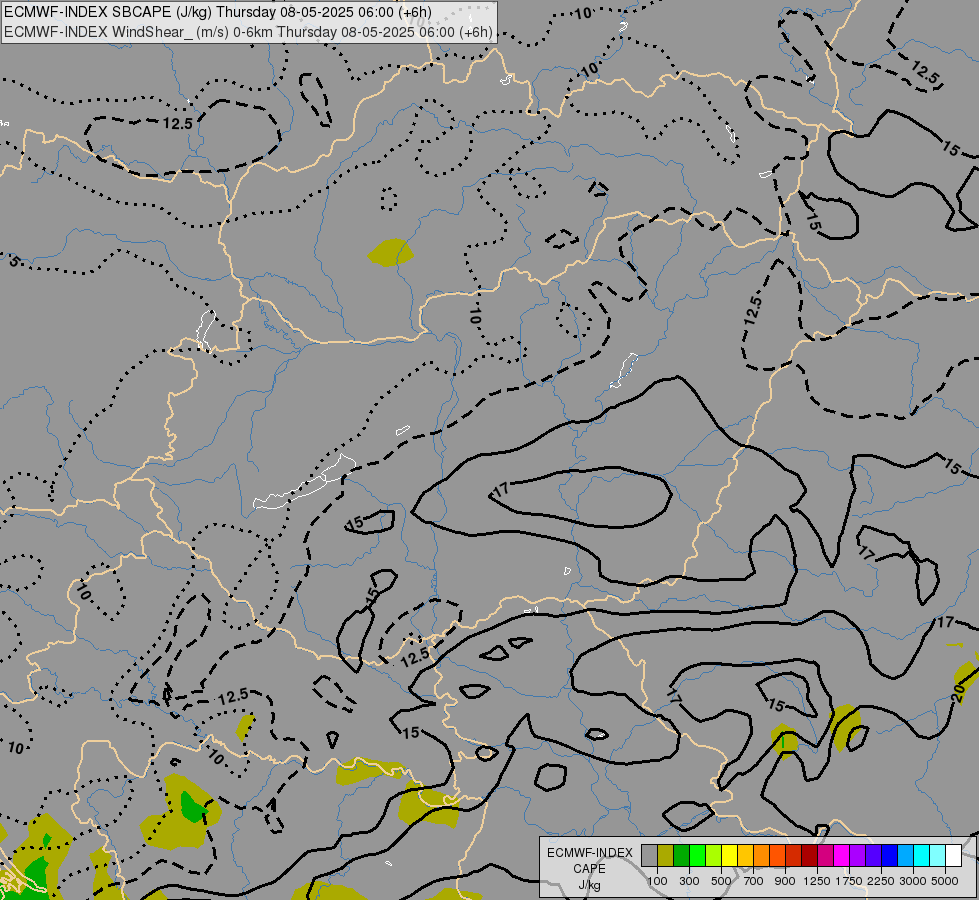Viewport: 979px width, 900px height.
Task: Select the purple swatch right of 1750
Action: [858, 855]
